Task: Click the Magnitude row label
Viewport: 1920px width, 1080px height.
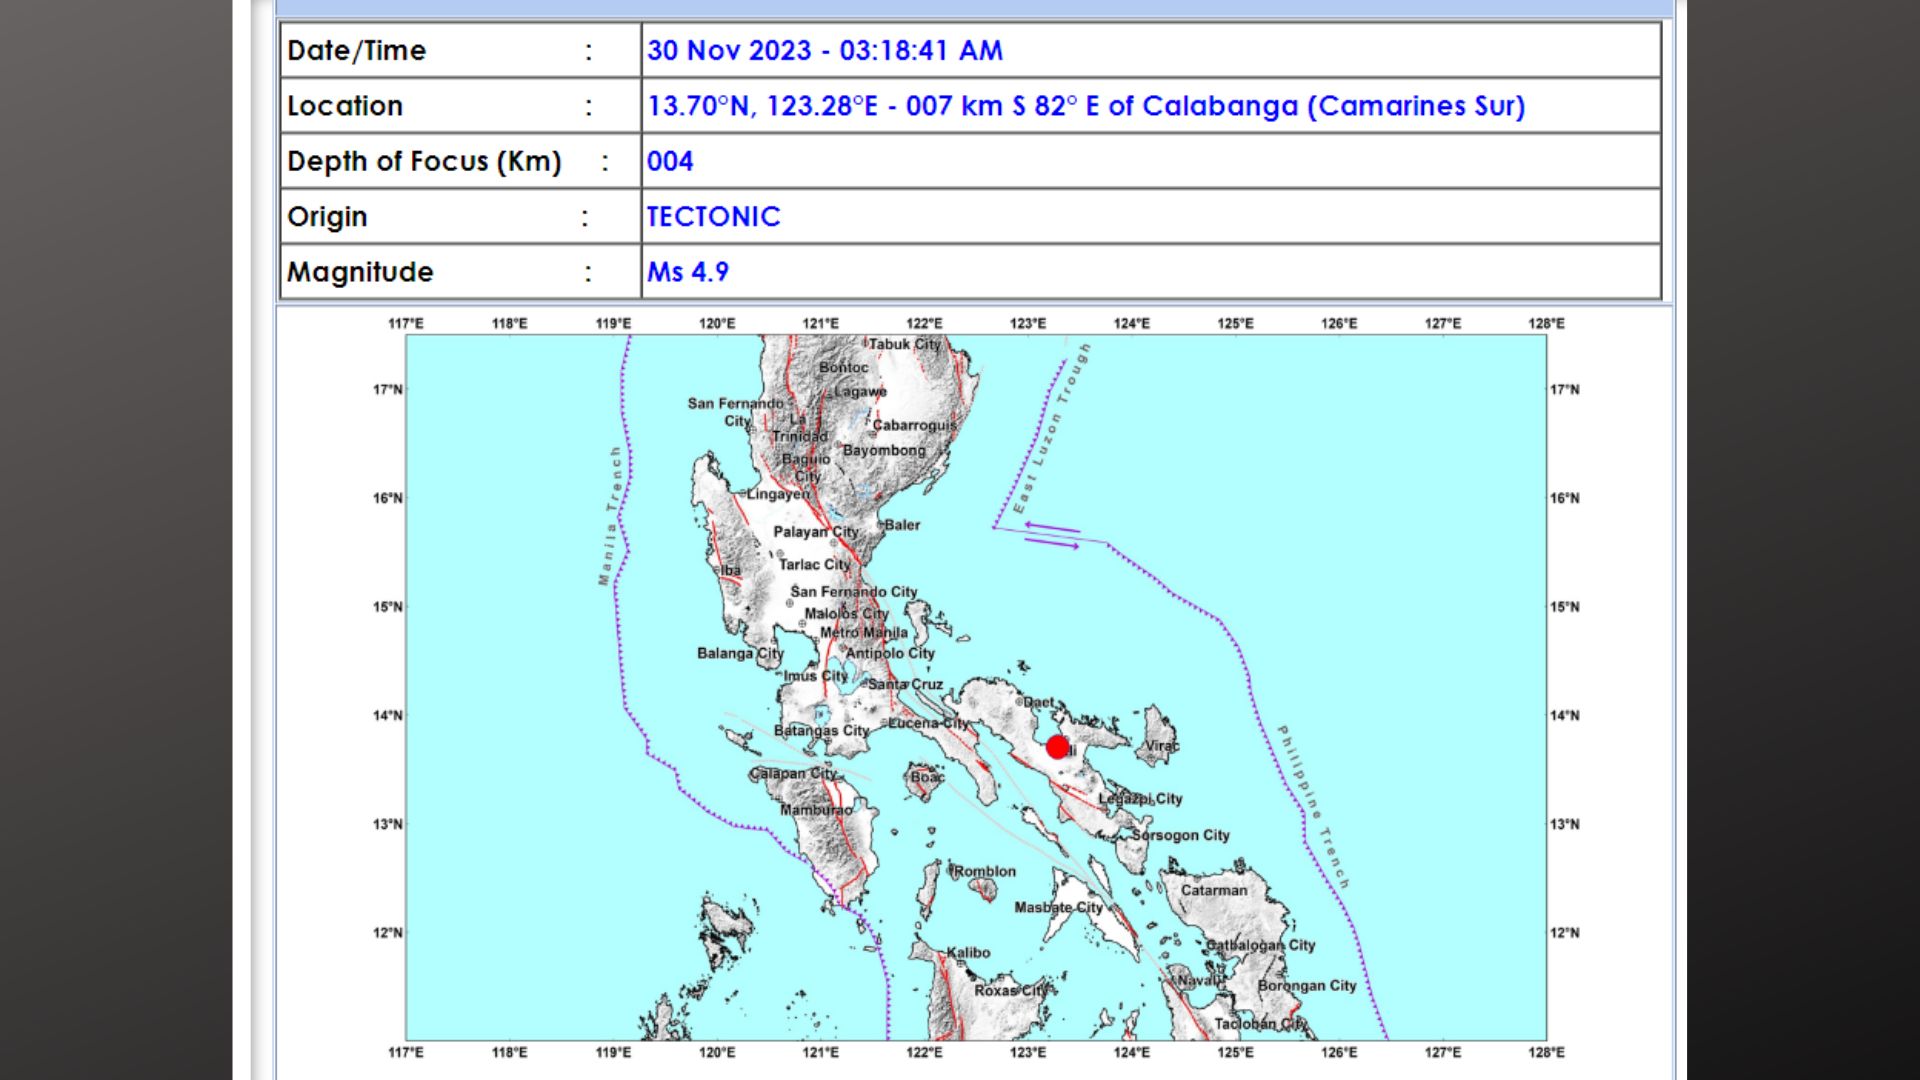Action: (360, 272)
